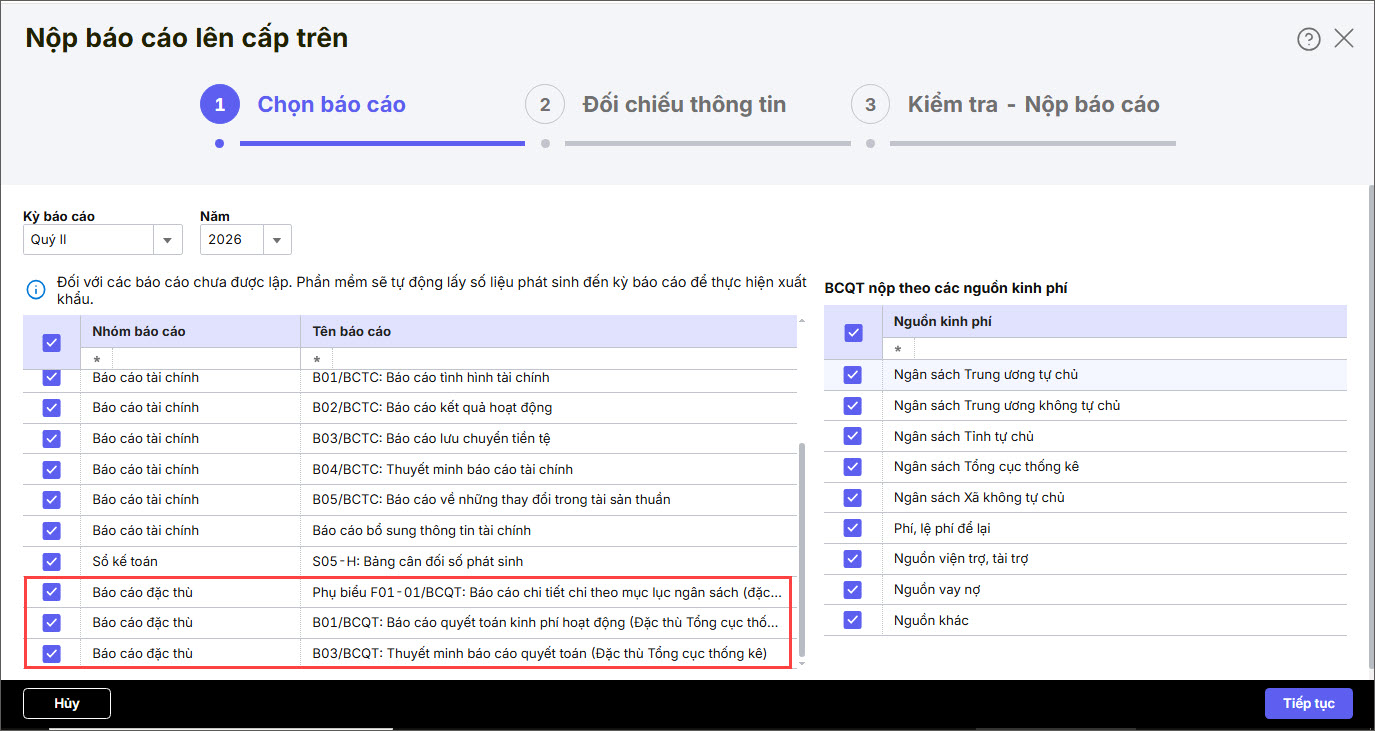The height and width of the screenshot is (731, 1375).
Task: Switch to Đối chiếu thông tin step
Action: (x=684, y=105)
